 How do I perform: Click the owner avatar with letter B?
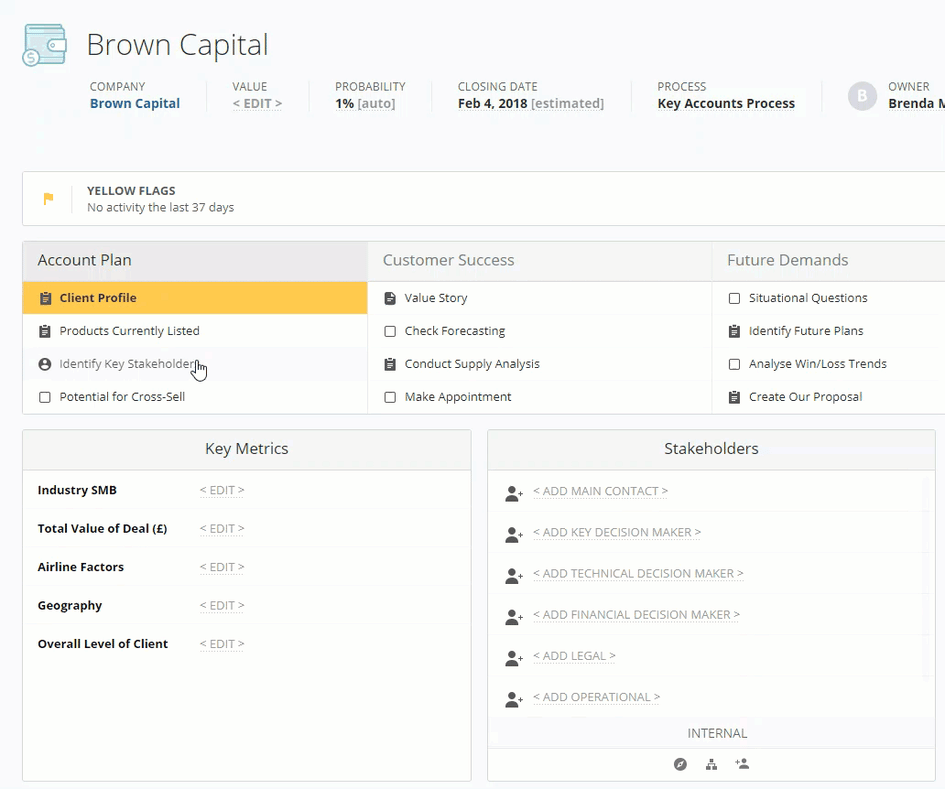[862, 96]
